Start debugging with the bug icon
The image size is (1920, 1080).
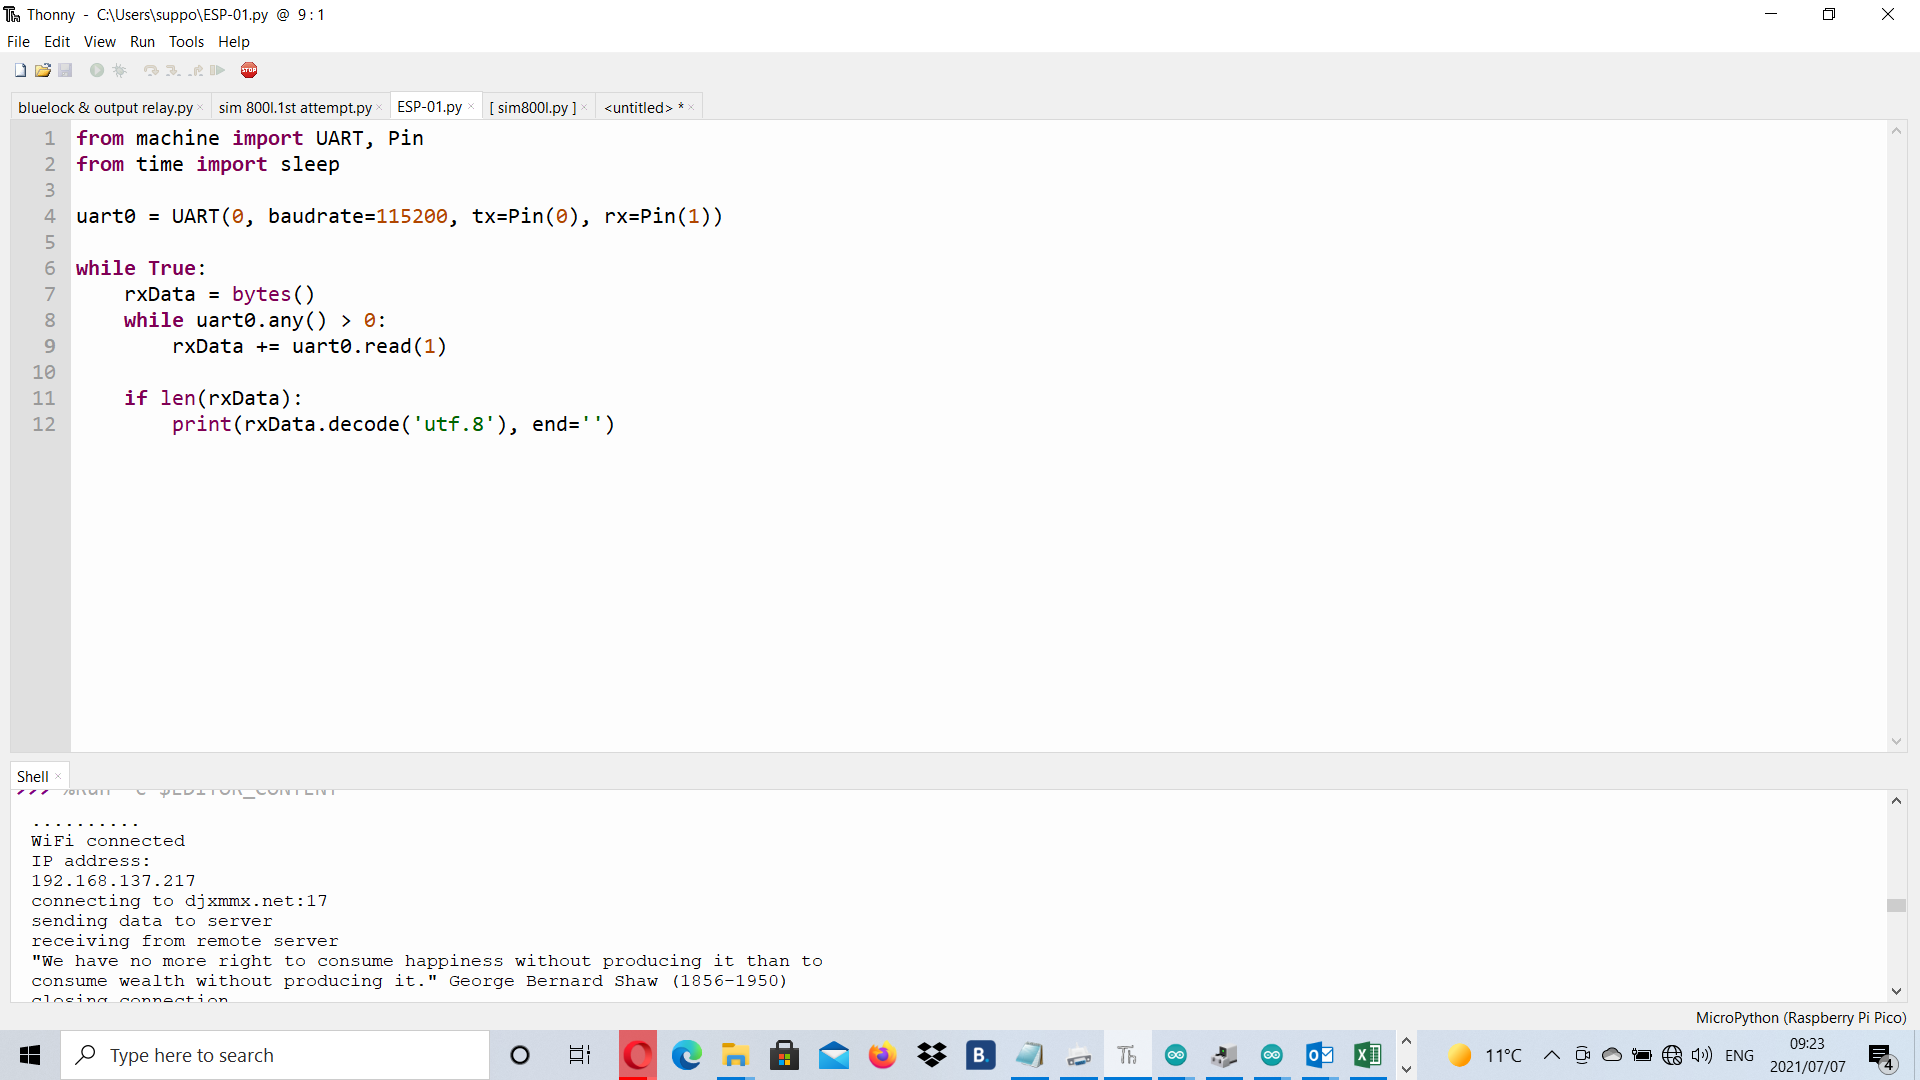pyautogui.click(x=119, y=70)
